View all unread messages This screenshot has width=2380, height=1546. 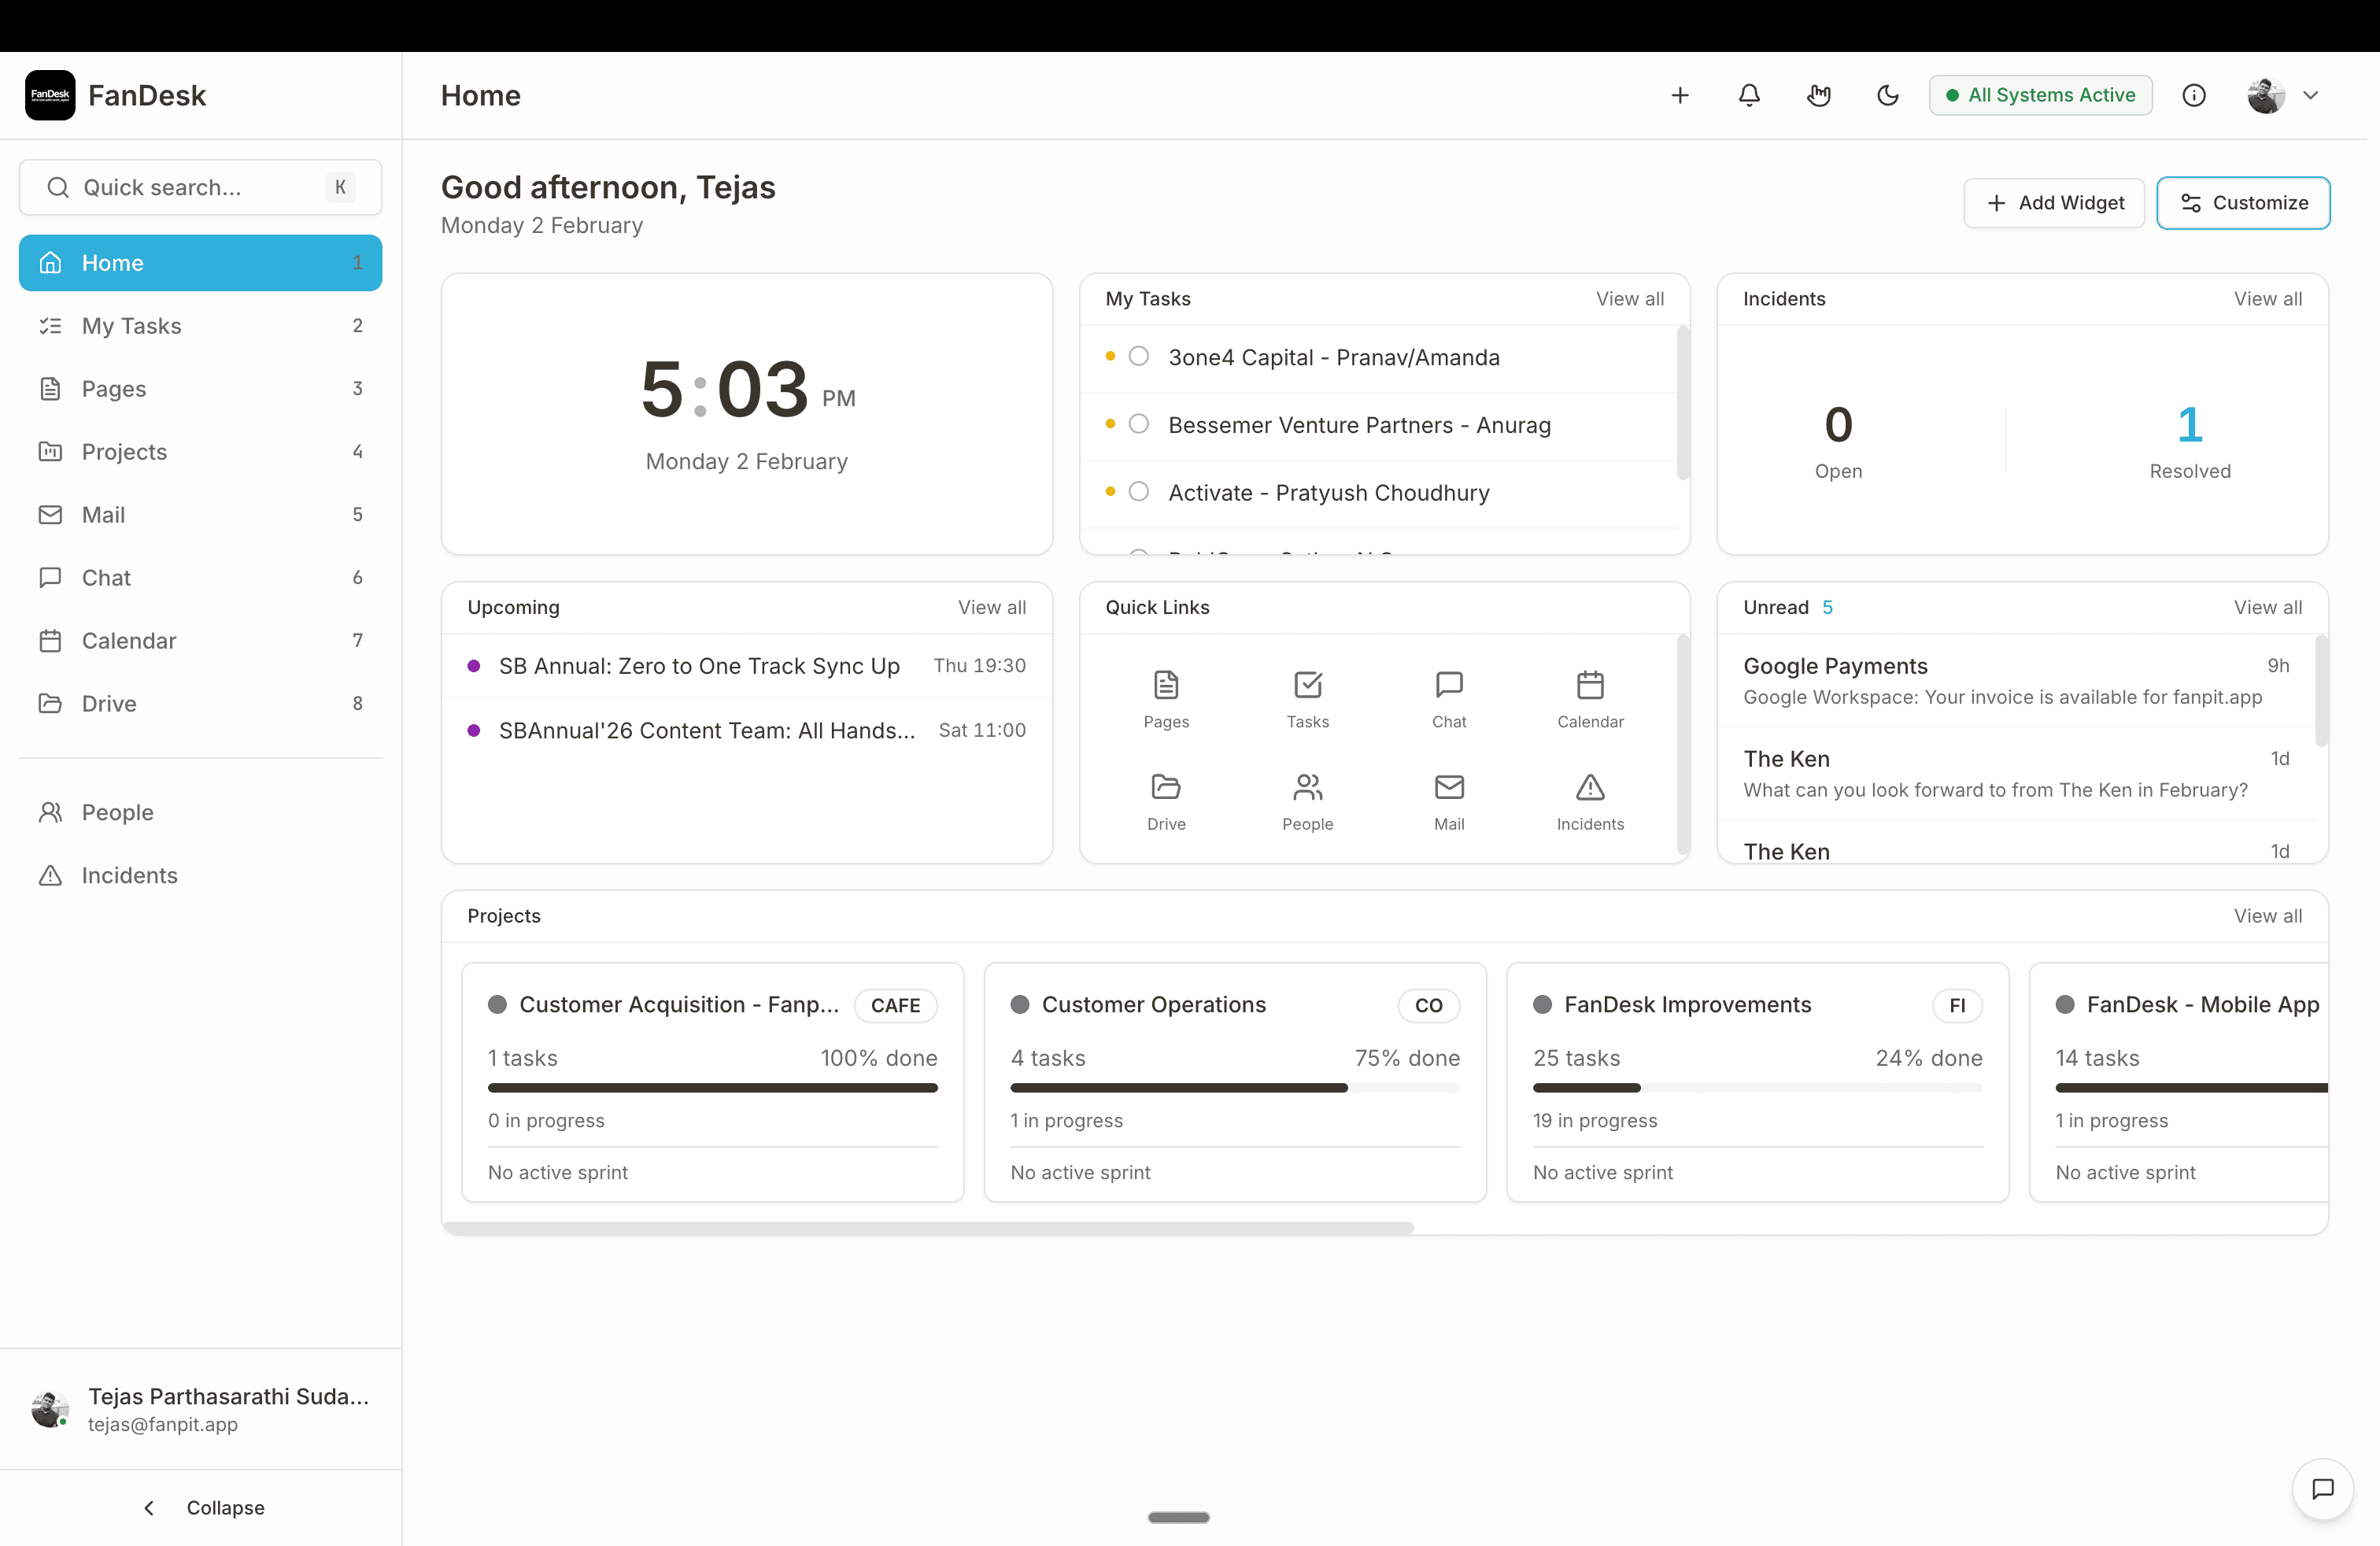click(x=2267, y=607)
